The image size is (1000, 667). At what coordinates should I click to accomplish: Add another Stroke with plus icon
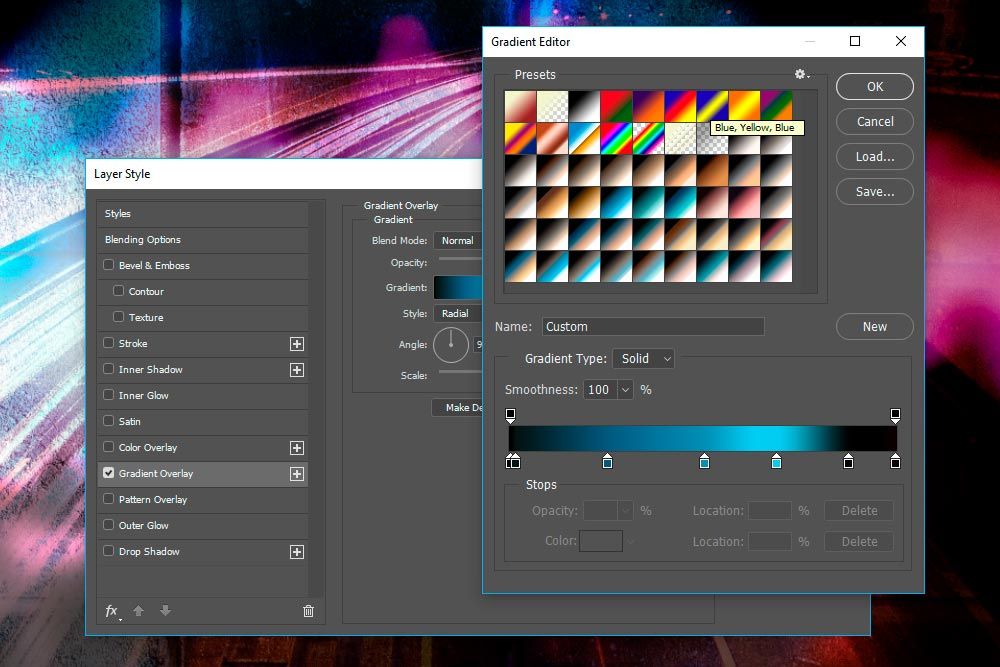(x=296, y=344)
